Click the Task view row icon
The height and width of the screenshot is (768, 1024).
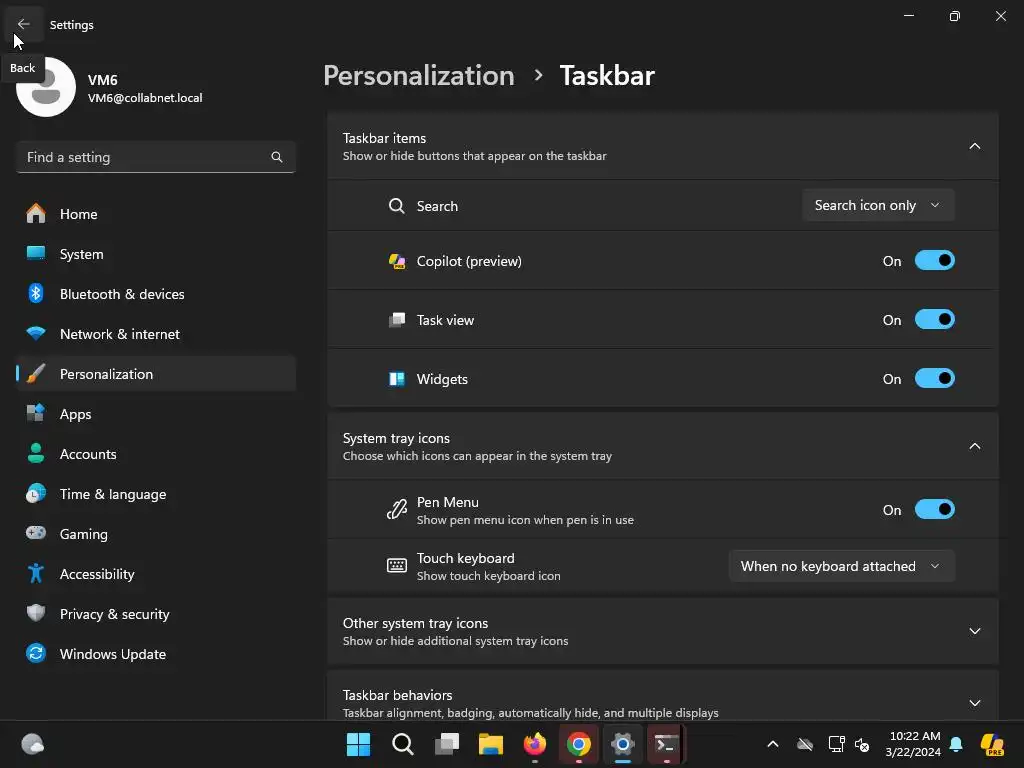click(396, 320)
